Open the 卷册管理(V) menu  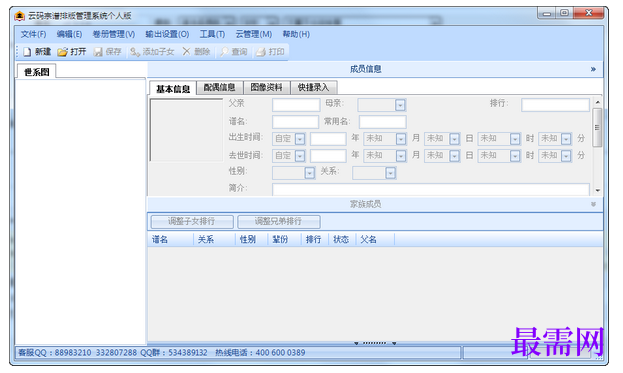click(x=114, y=35)
